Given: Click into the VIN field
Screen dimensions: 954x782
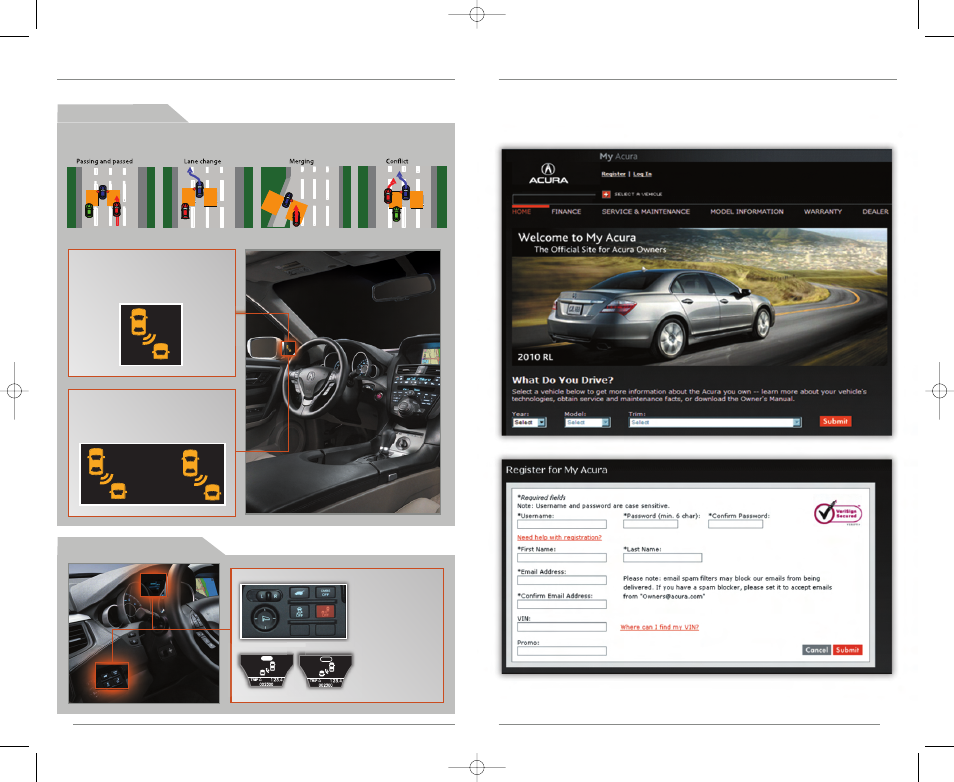Looking at the screenshot, I should point(562,627).
